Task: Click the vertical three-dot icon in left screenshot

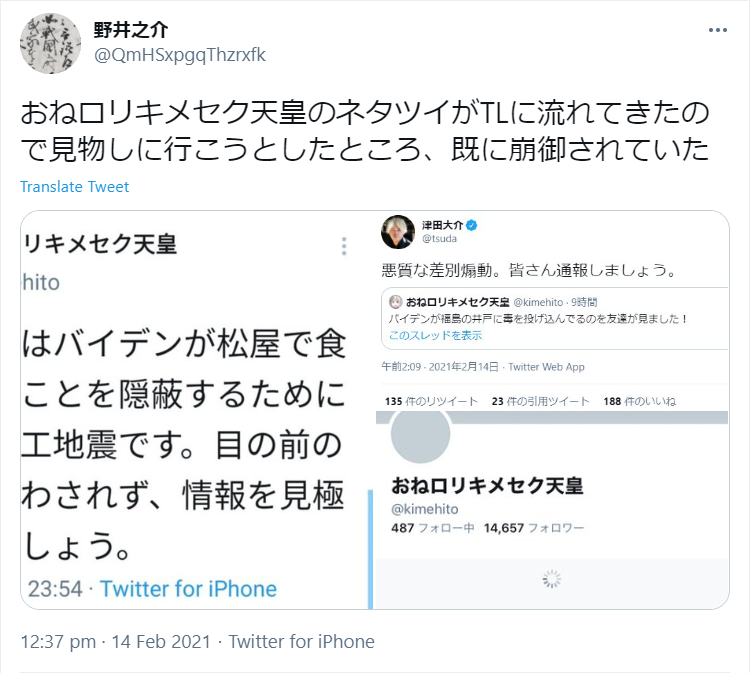Action: 344,247
